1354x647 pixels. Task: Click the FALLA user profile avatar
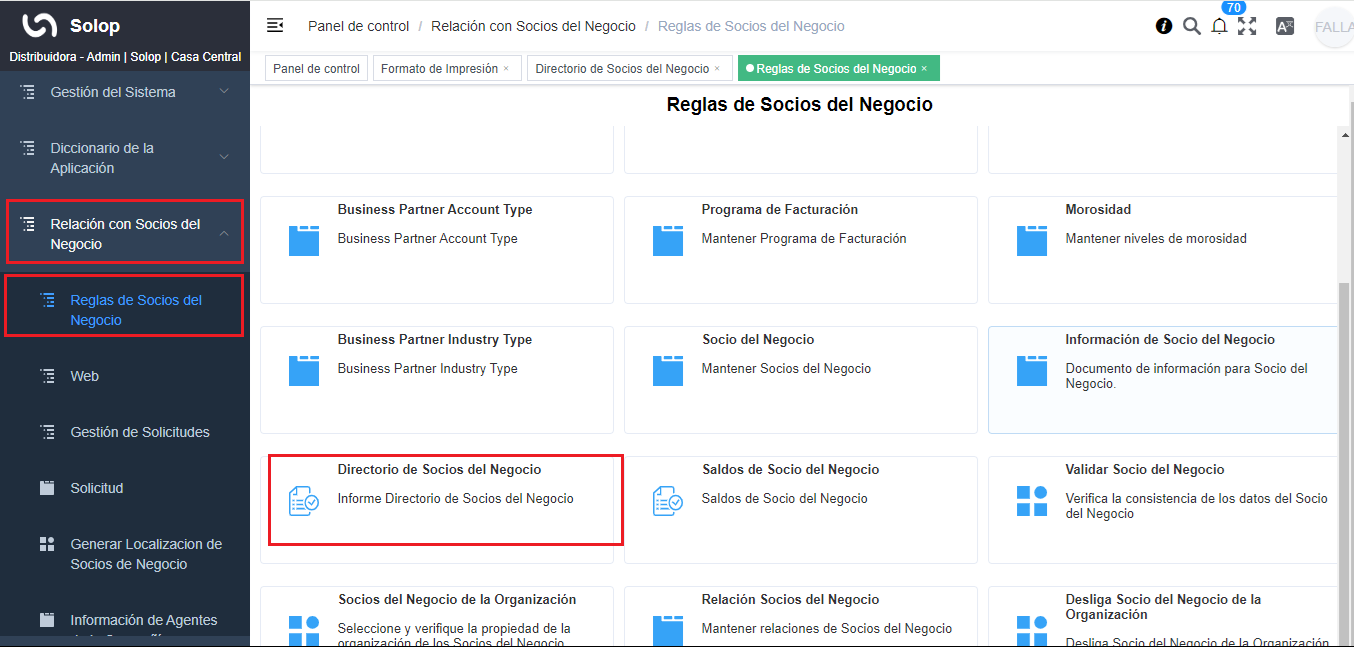point(1334,26)
